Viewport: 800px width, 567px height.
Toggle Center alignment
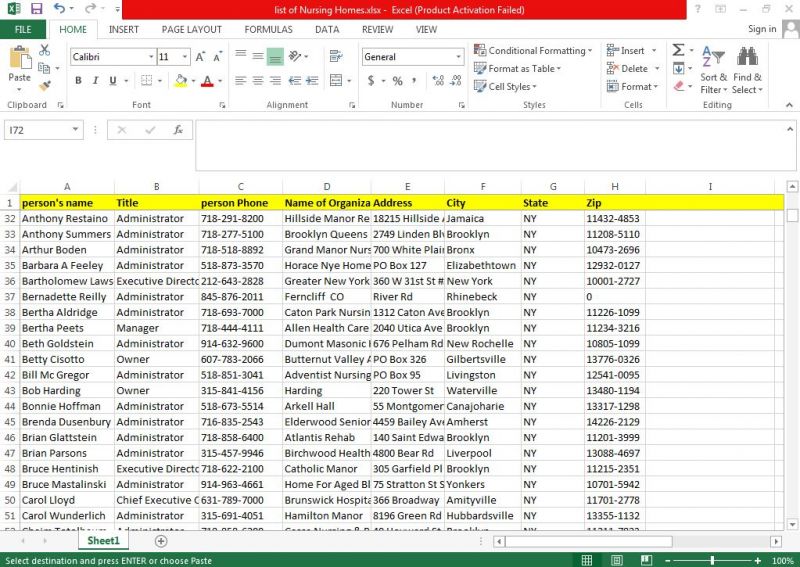pyautogui.click(x=258, y=81)
